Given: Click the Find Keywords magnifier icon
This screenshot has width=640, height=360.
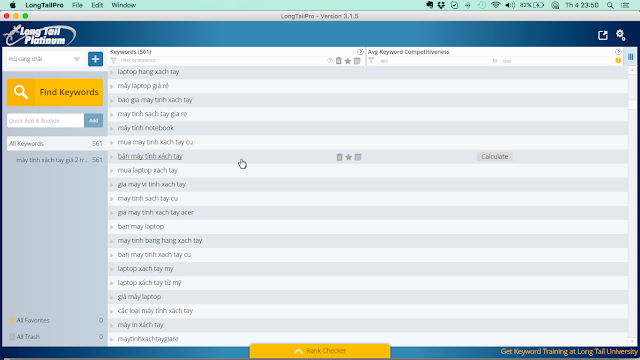Looking at the screenshot, I should pos(21,92).
